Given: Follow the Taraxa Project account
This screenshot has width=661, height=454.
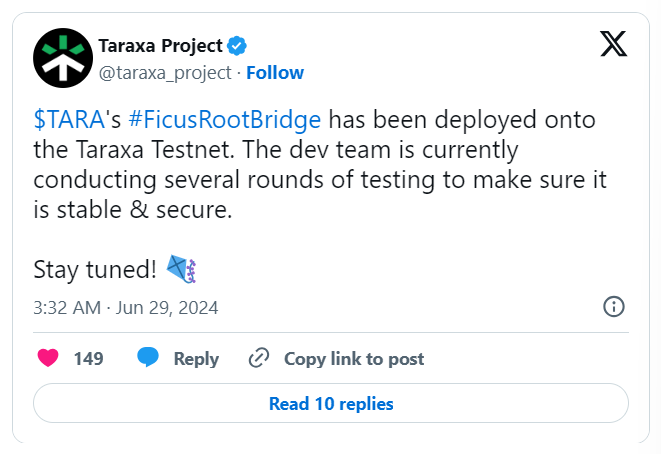Looking at the screenshot, I should (x=275, y=73).
